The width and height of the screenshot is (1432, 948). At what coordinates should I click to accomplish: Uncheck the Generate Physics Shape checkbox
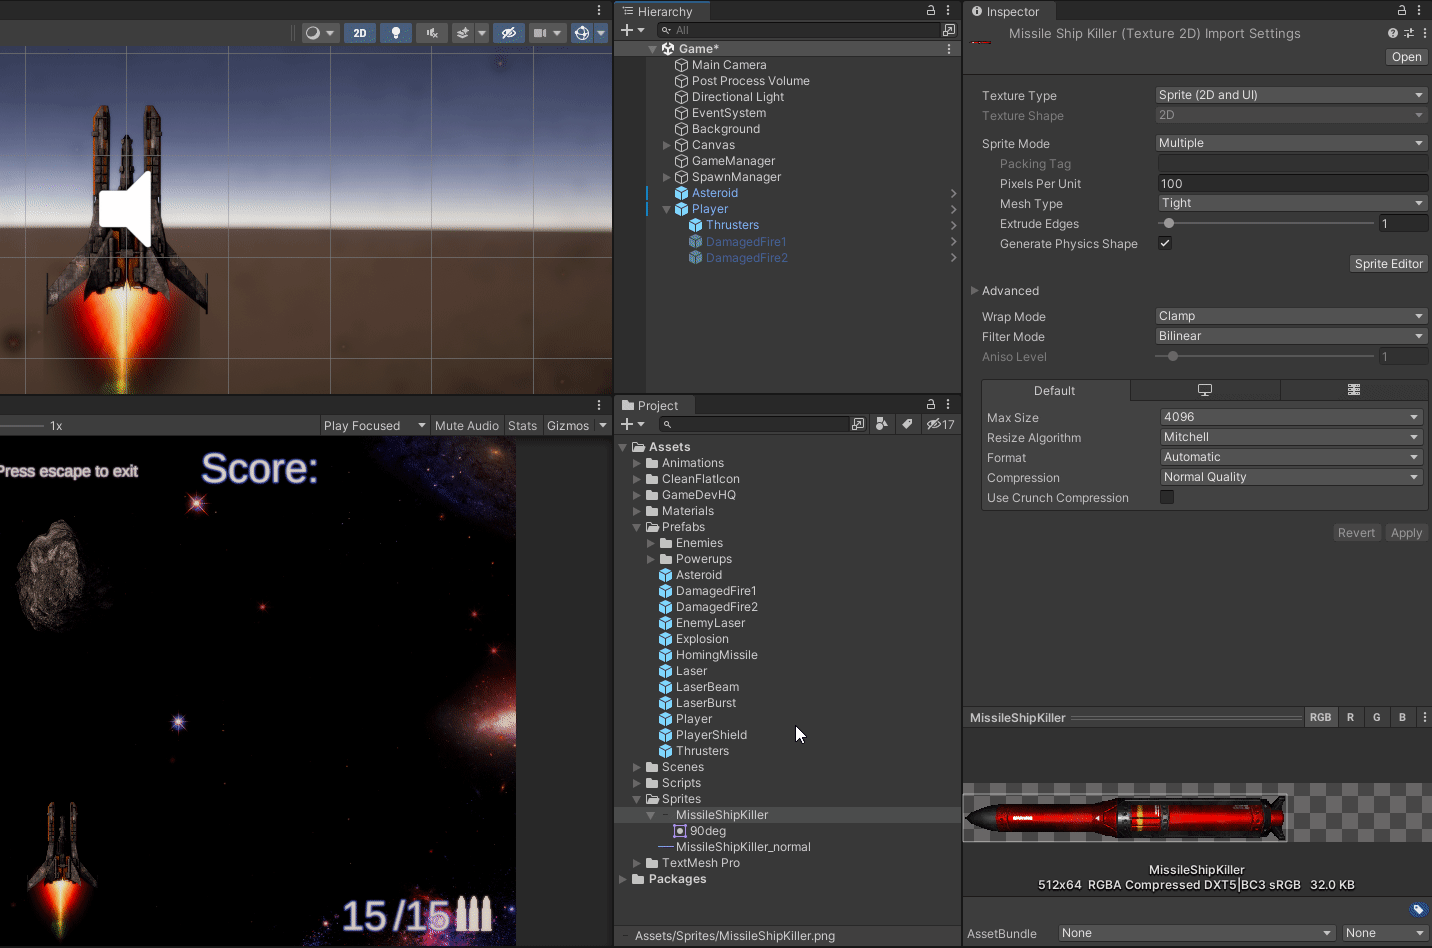[1165, 243]
